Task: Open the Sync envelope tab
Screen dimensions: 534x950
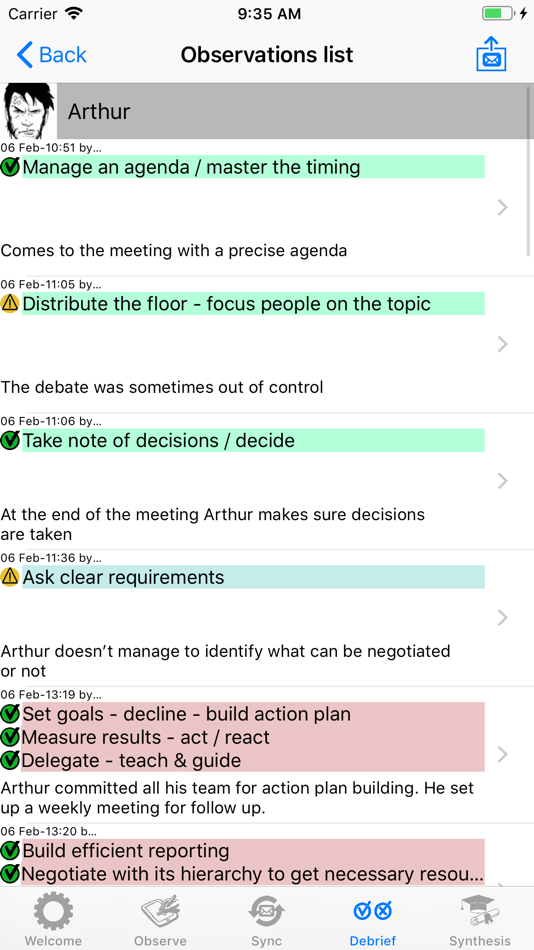Action: pos(267,920)
